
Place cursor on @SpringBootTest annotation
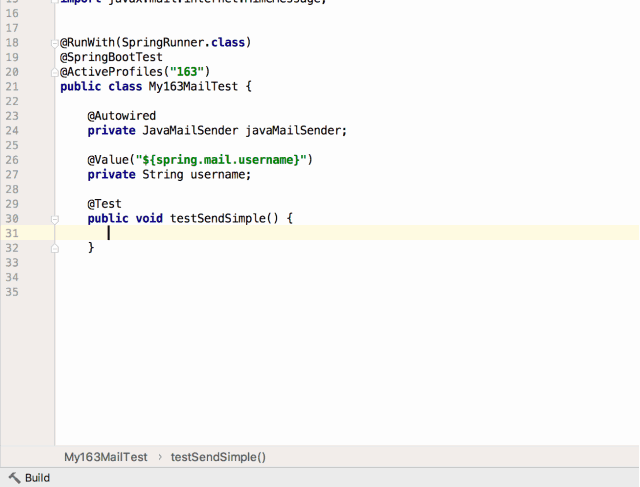click(x=111, y=58)
